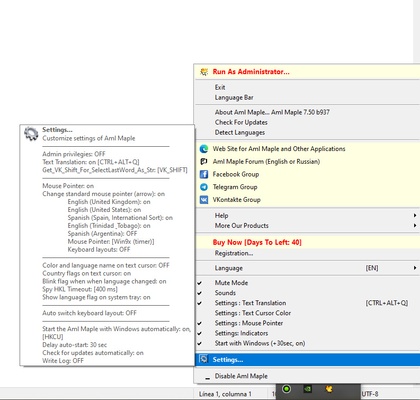Image resolution: width=420 pixels, height=400 pixels.
Task: Expand the Language submenu arrow
Action: 415,268
